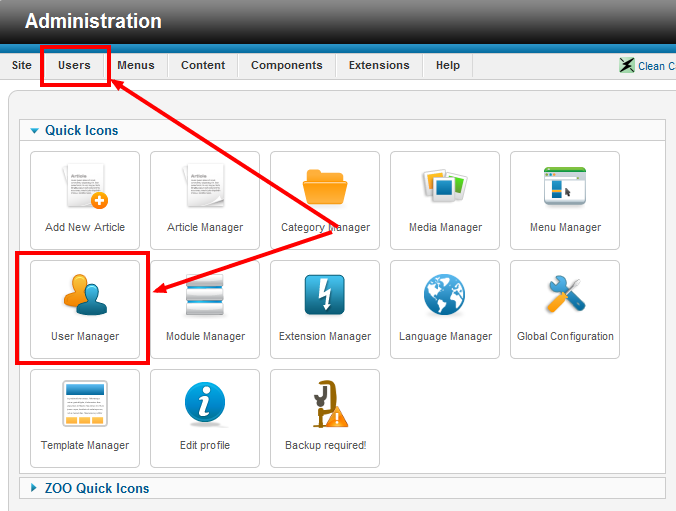Open the Components menu

[x=287, y=65]
